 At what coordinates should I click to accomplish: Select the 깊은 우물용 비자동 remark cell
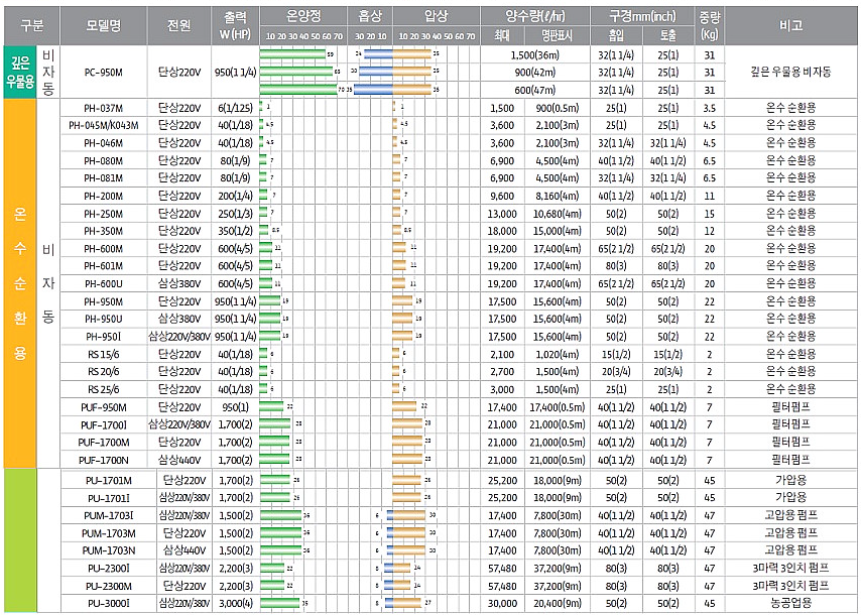[x=789, y=72]
